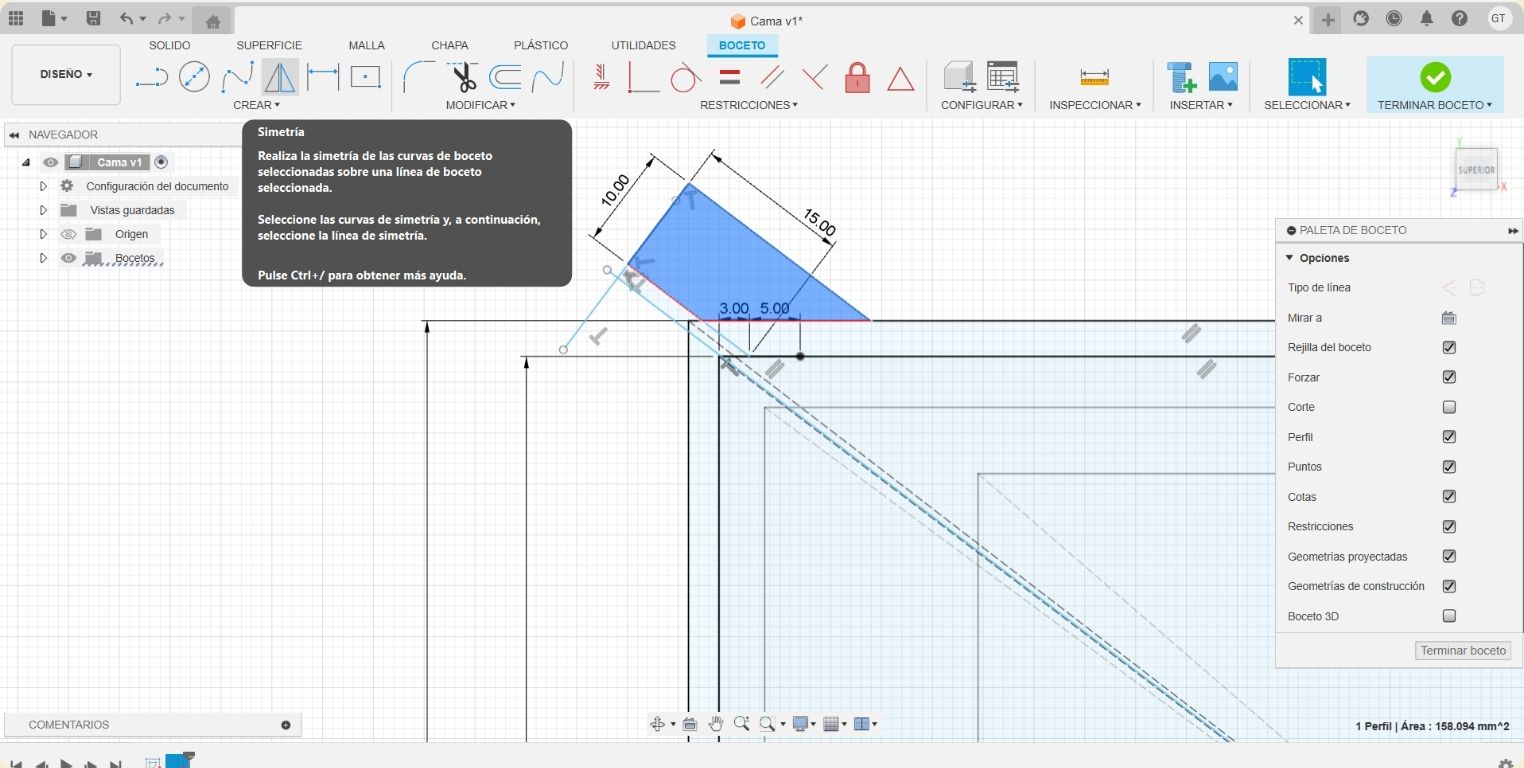Image resolution: width=1524 pixels, height=768 pixels.
Task: Select the Trim scissors tool
Action: pyautogui.click(x=463, y=77)
